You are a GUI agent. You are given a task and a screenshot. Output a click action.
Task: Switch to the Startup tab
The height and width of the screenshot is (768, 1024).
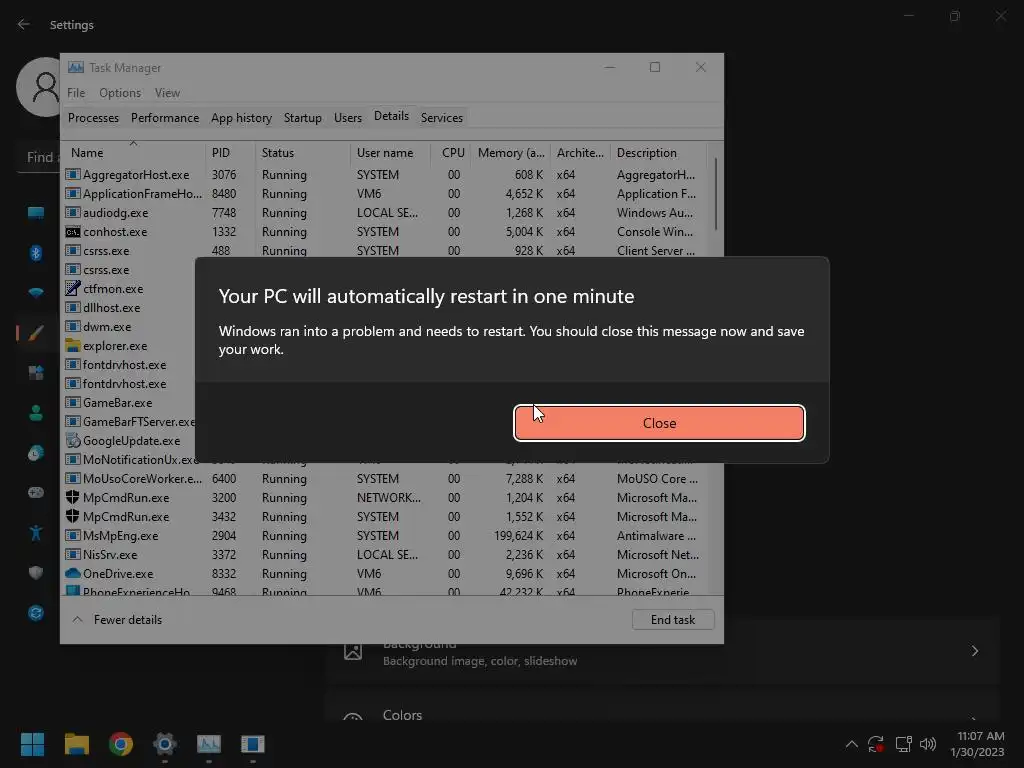coord(302,118)
